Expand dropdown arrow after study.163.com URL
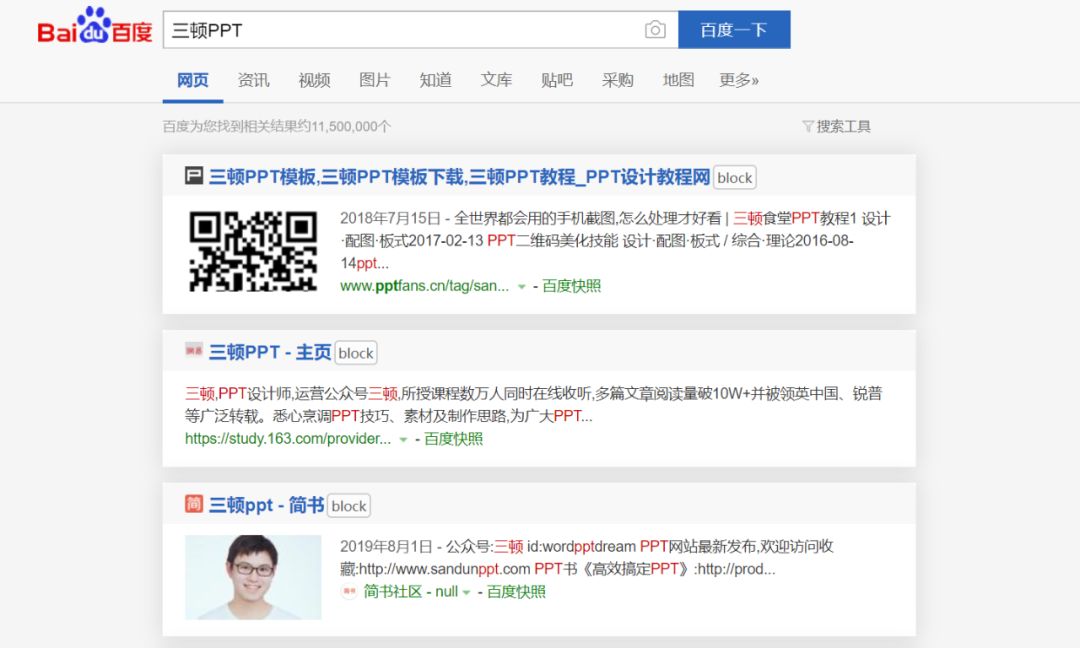The width and height of the screenshot is (1080, 648). click(x=403, y=439)
